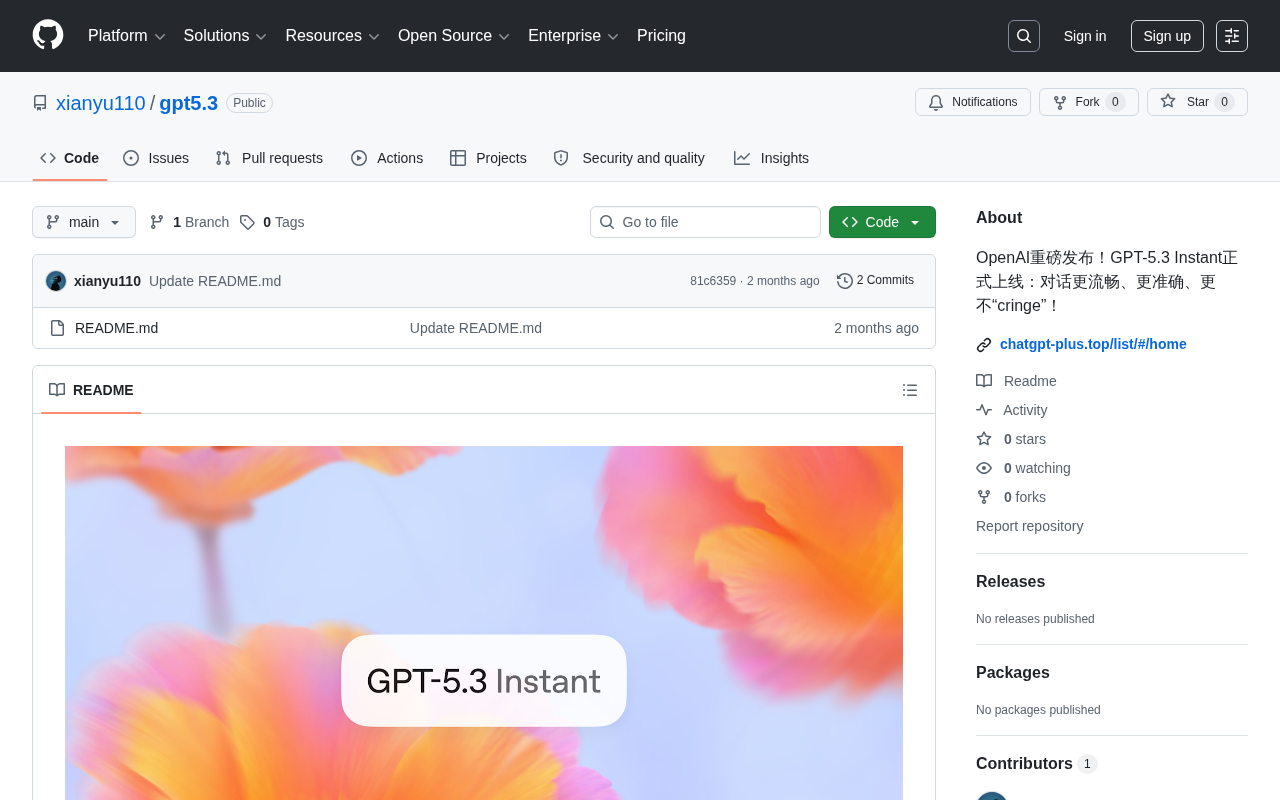Click the branch icon beside 1 Branch
Screen dimensions: 1280x800
coord(157,222)
